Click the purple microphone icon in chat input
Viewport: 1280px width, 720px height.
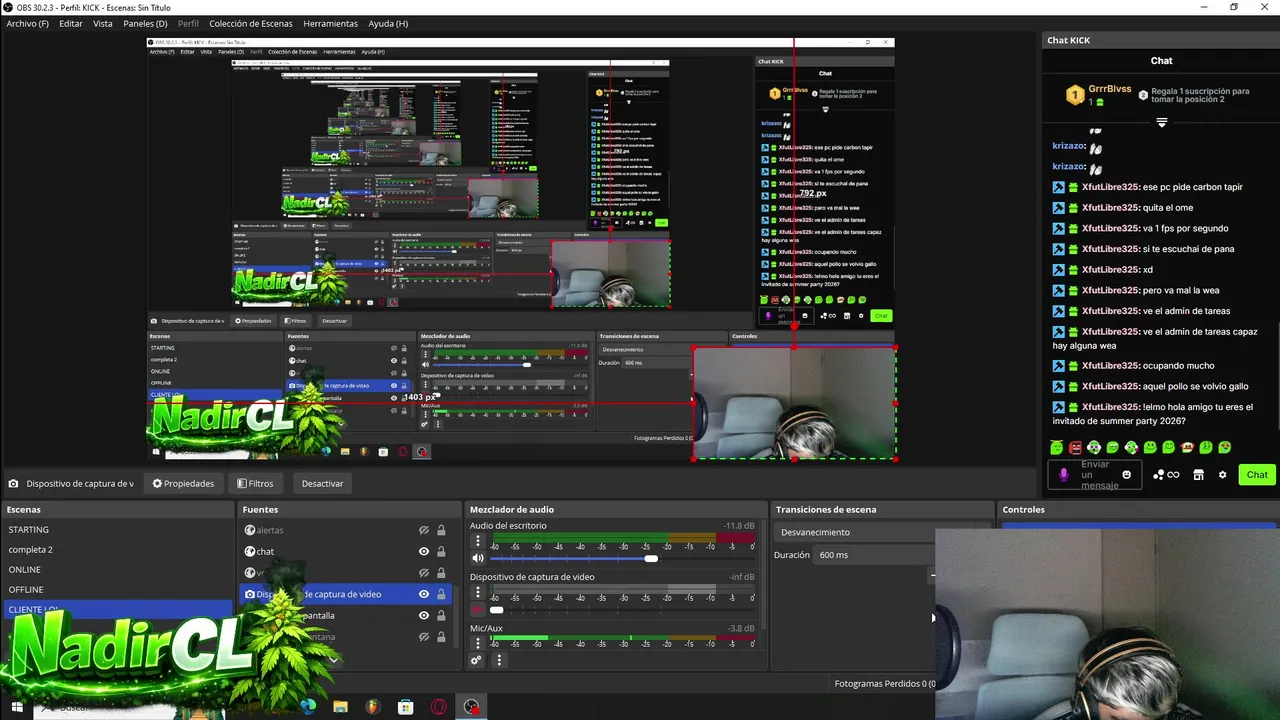(x=1064, y=474)
